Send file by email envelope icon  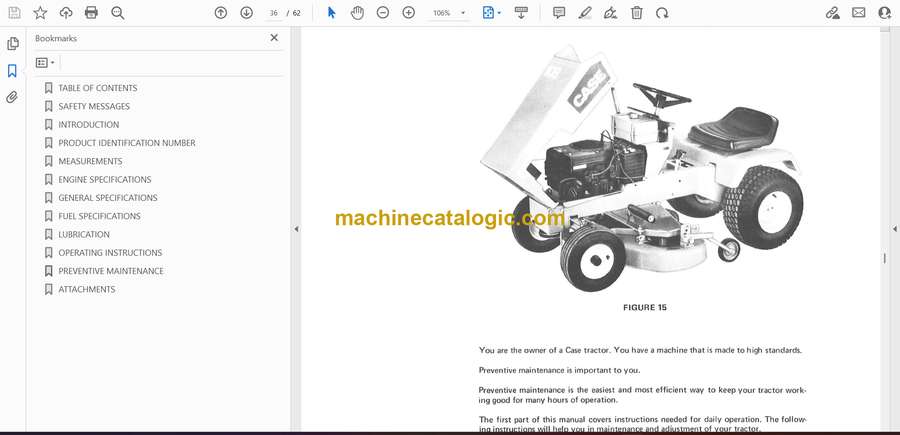point(859,13)
